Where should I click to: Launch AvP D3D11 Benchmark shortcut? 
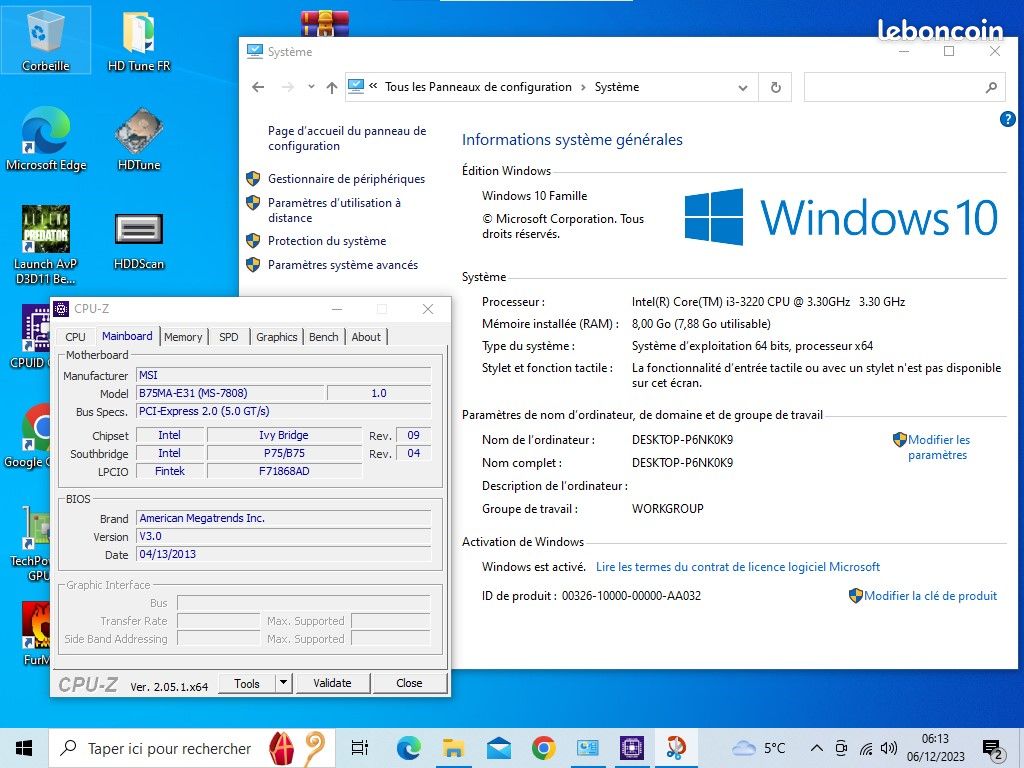tap(46, 245)
